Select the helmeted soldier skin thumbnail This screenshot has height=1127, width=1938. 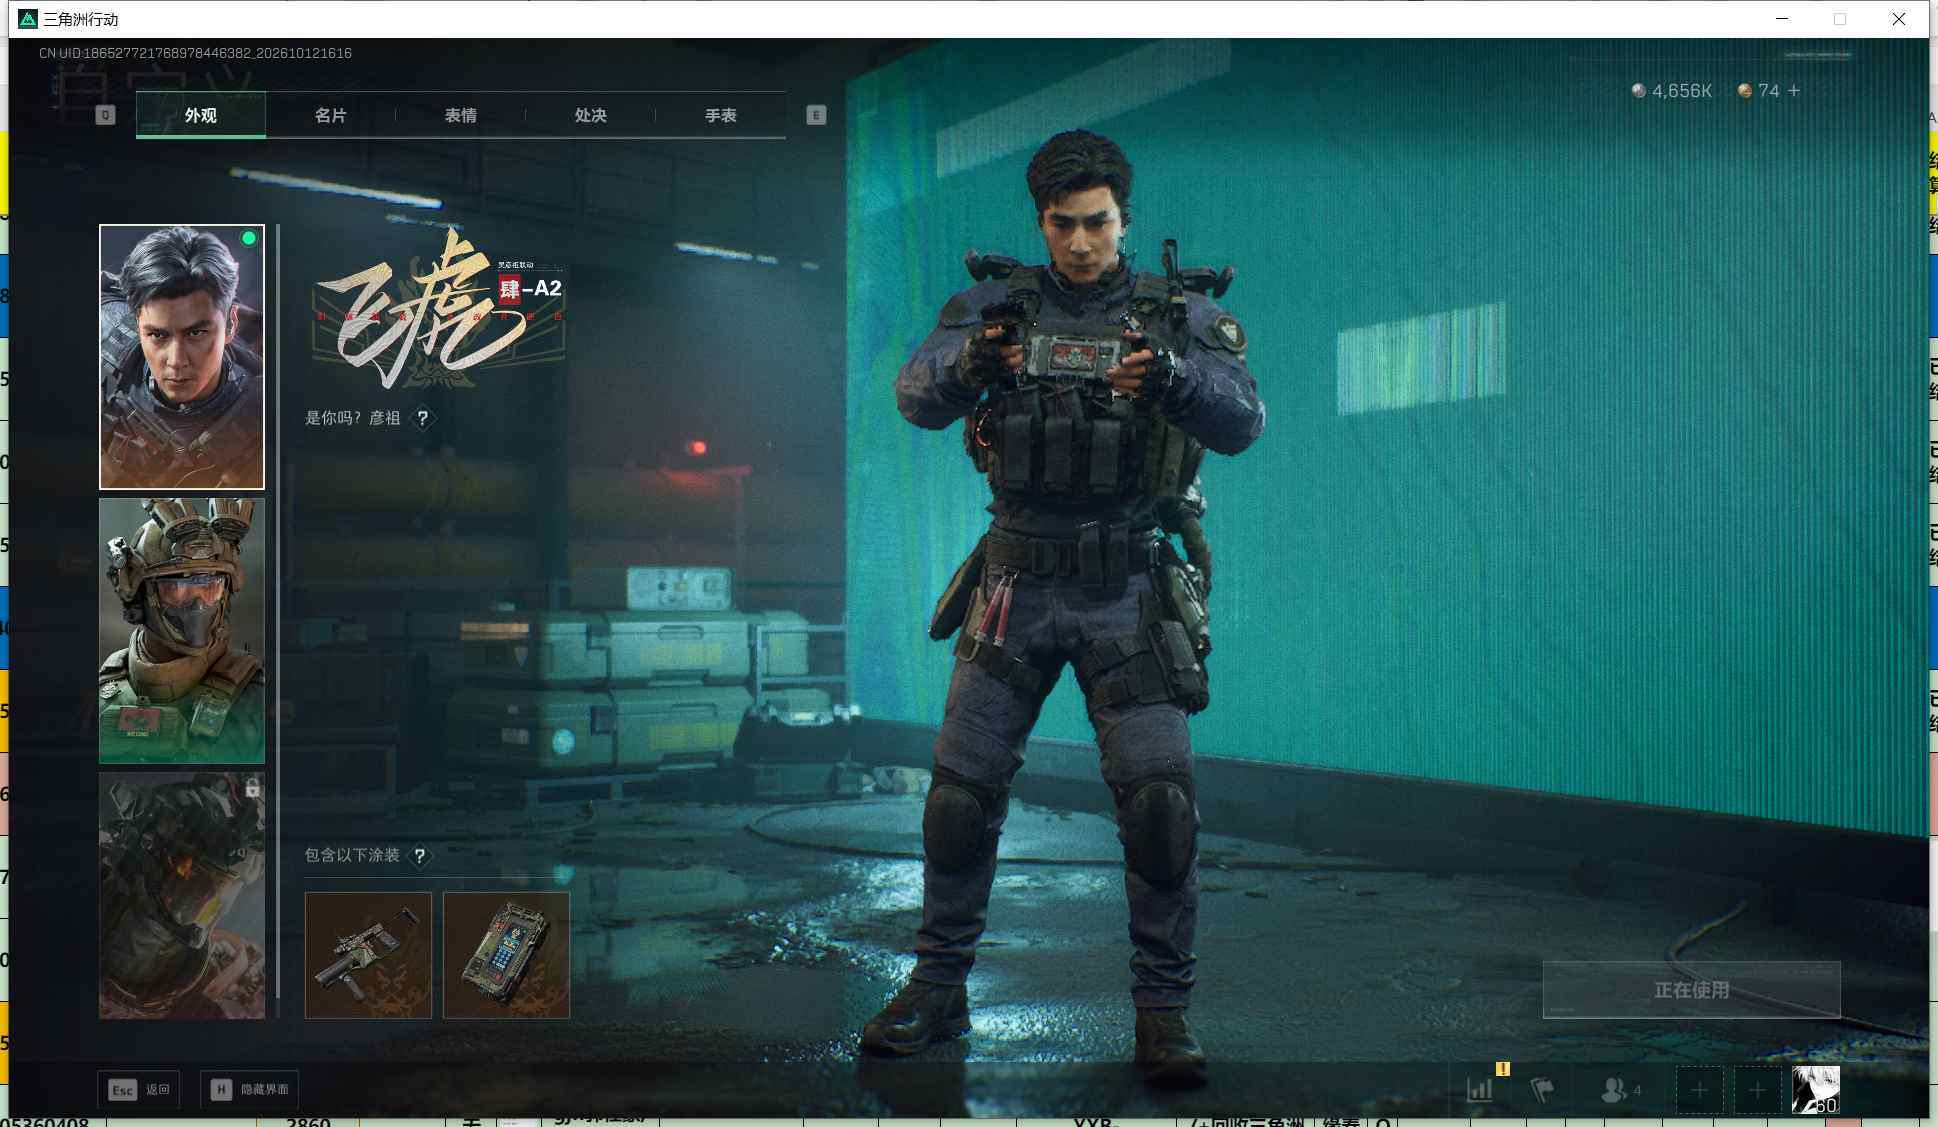pos(182,631)
